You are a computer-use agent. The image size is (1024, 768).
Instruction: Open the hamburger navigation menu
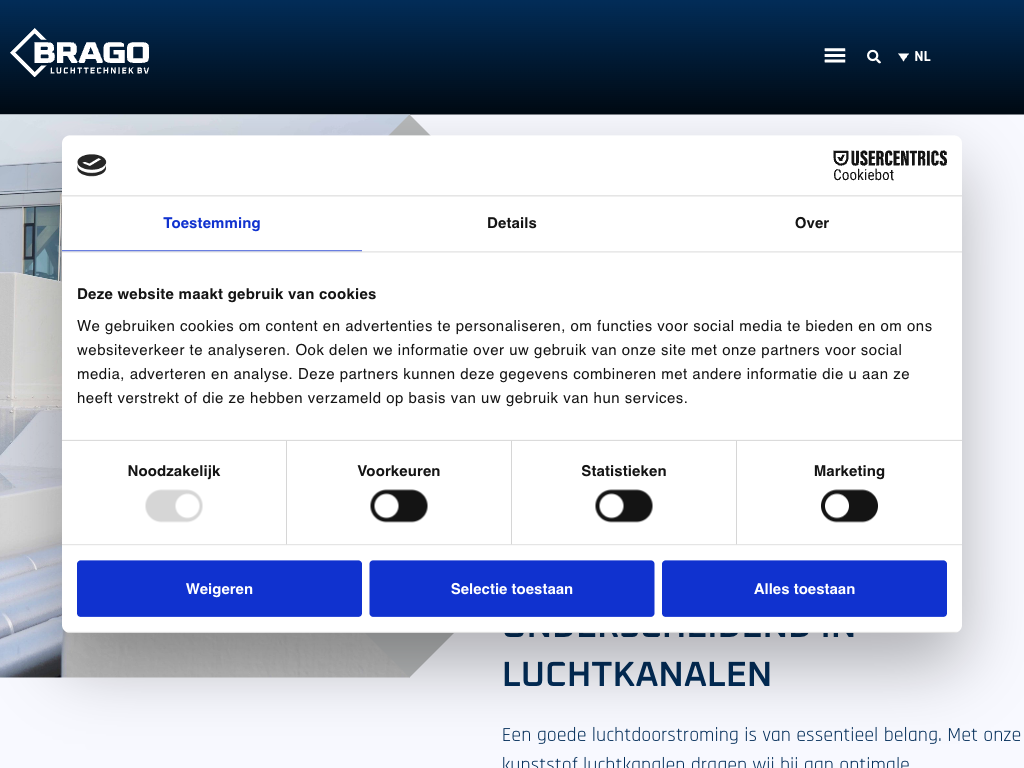pos(835,56)
